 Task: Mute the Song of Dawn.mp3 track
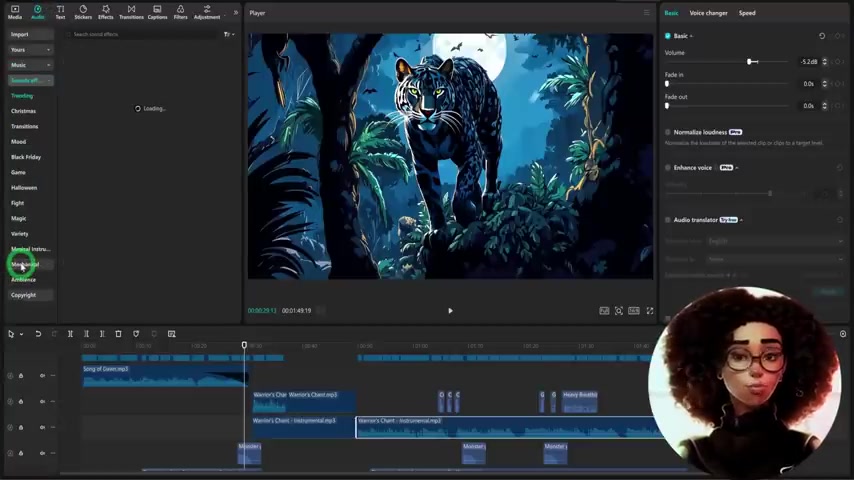[42, 375]
